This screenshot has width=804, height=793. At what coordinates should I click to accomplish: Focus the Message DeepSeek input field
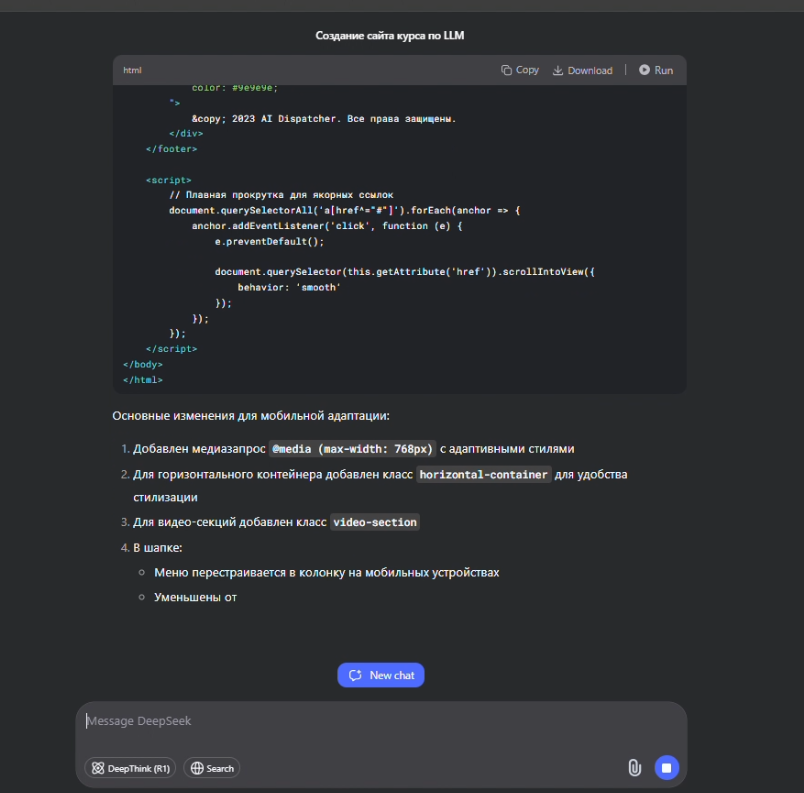[x=380, y=721]
